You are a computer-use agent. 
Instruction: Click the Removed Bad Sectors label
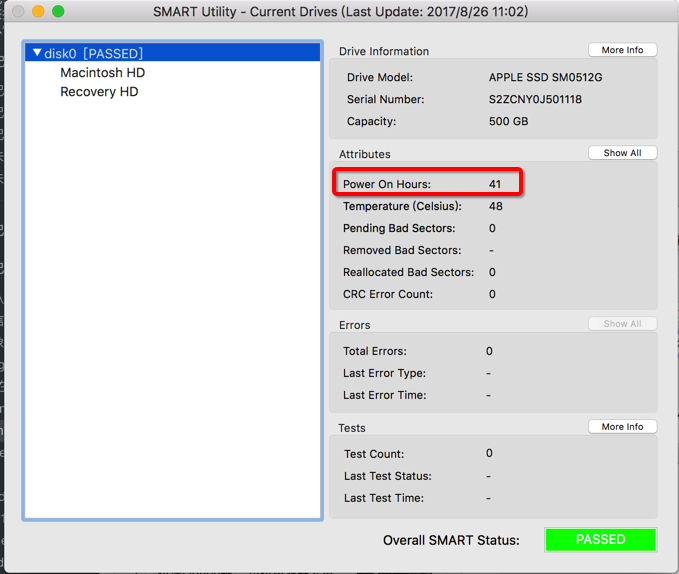(x=402, y=250)
